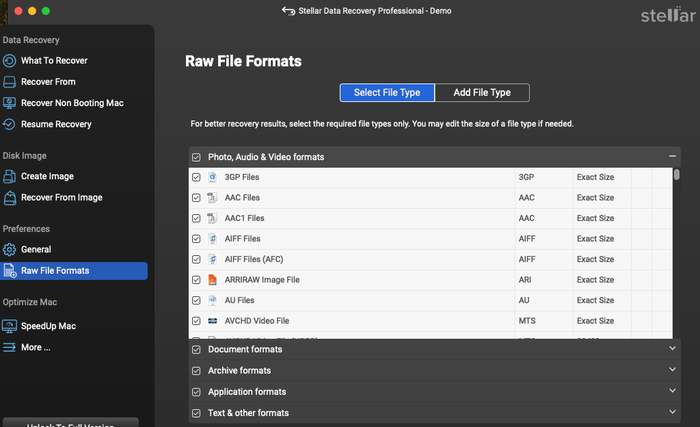Expand the Application formats chevron
Screen dimensions: 700x427
[672, 390]
